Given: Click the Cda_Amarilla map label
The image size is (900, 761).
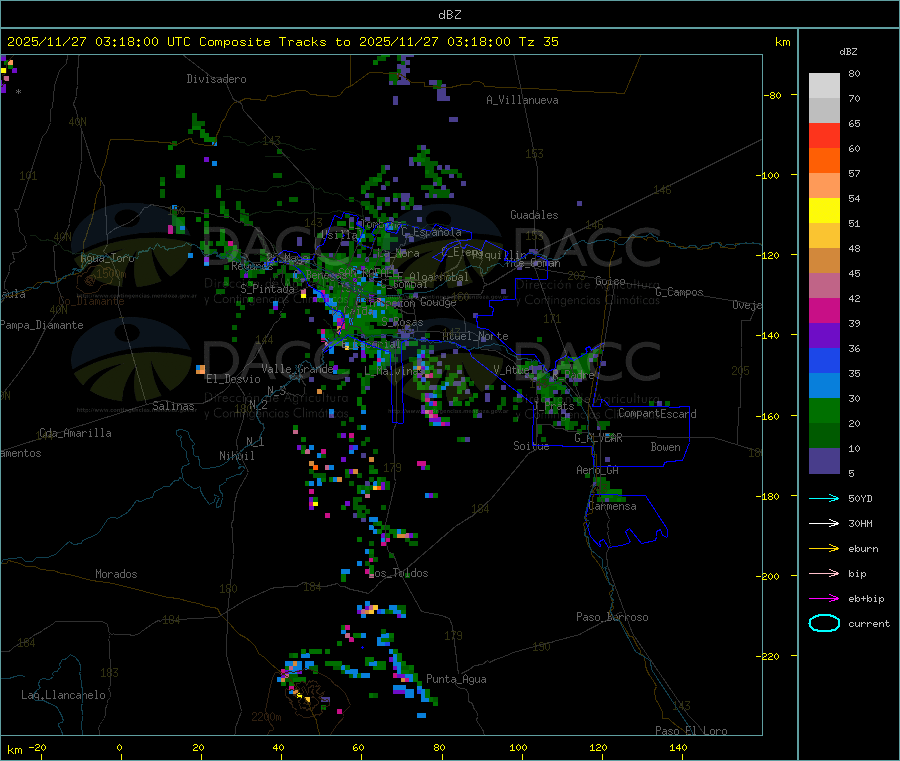Looking at the screenshot, I should [75, 433].
